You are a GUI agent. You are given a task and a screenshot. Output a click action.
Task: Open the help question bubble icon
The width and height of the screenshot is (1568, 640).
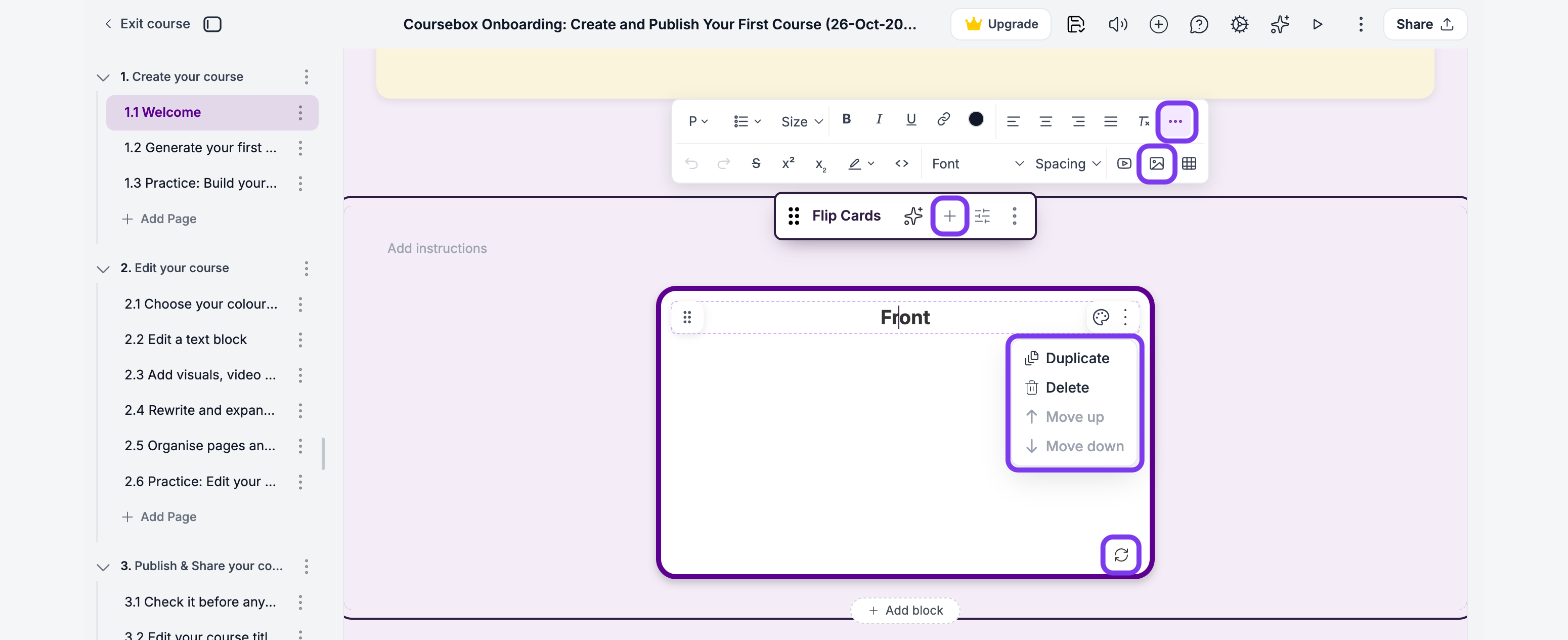1199,24
